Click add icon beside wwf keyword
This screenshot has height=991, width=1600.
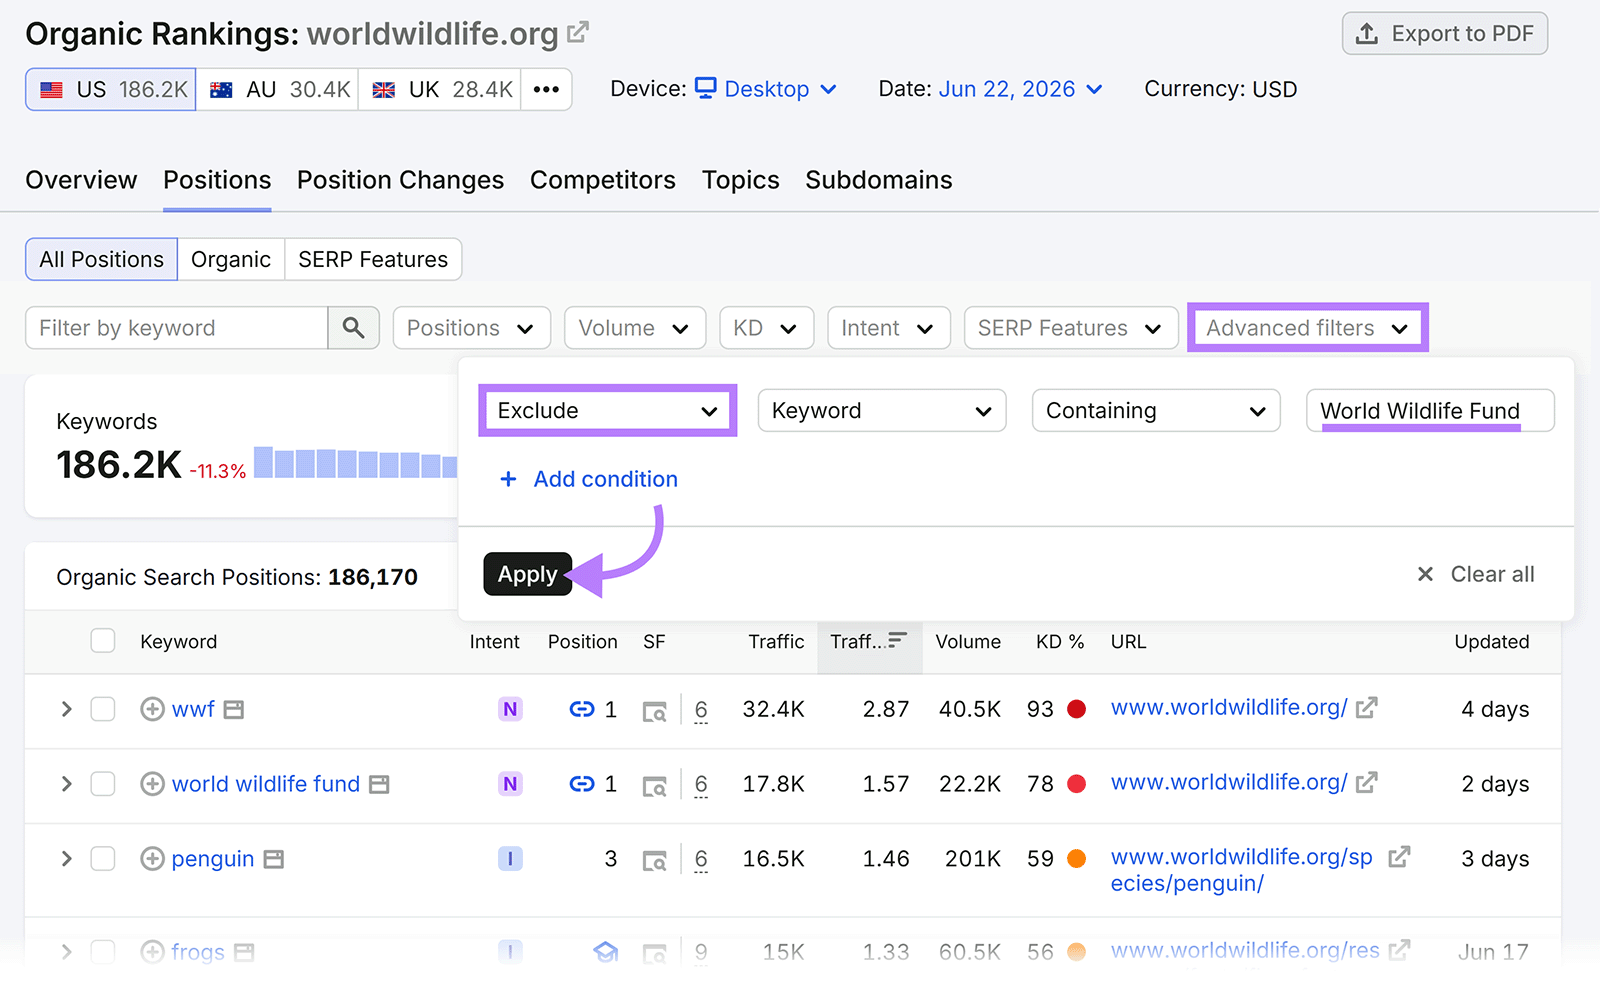152,709
